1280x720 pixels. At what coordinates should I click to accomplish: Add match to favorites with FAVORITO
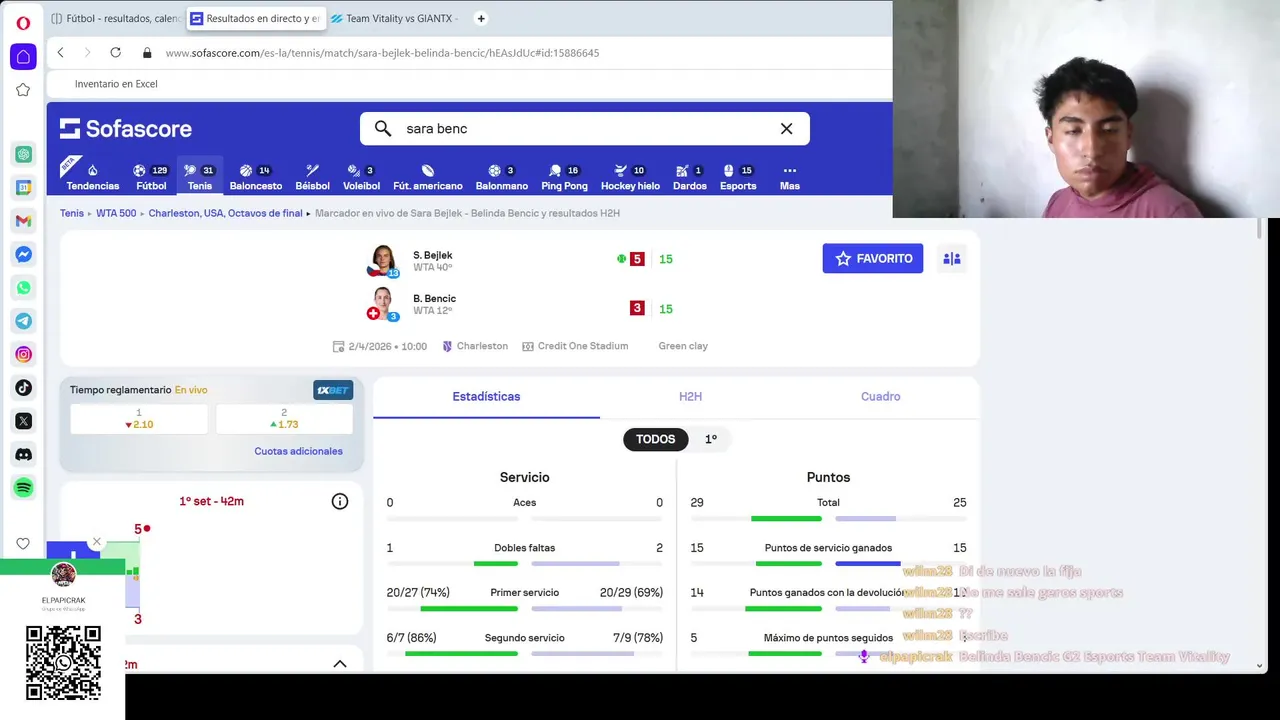(x=873, y=258)
